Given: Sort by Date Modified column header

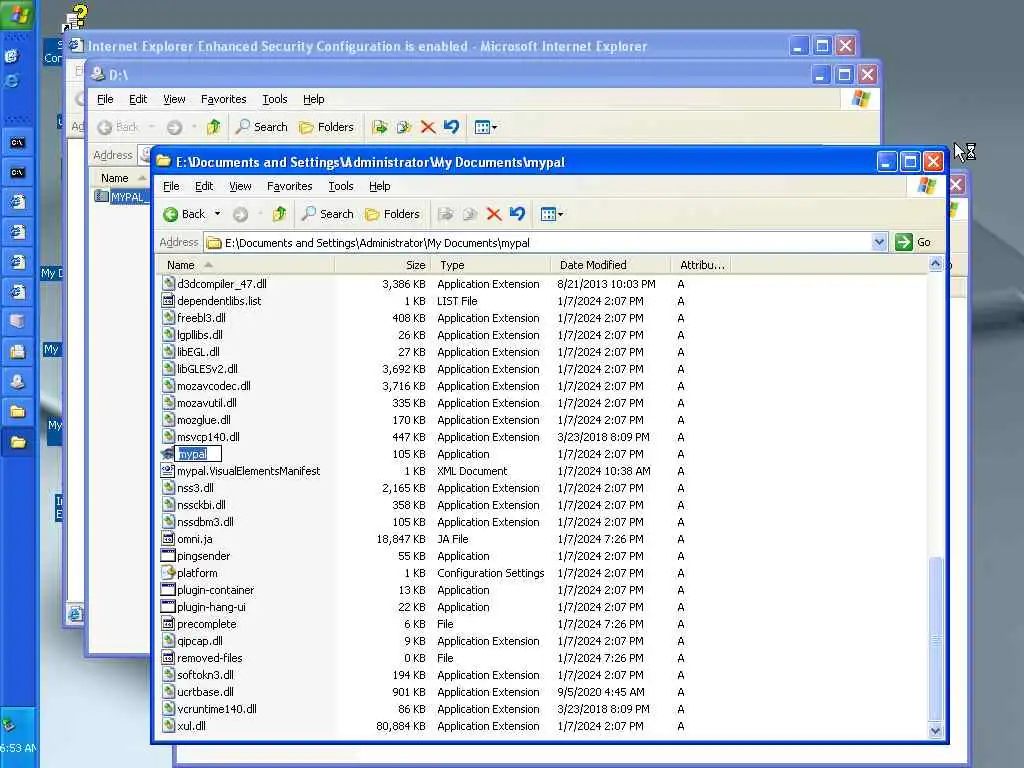Looking at the screenshot, I should [610, 265].
